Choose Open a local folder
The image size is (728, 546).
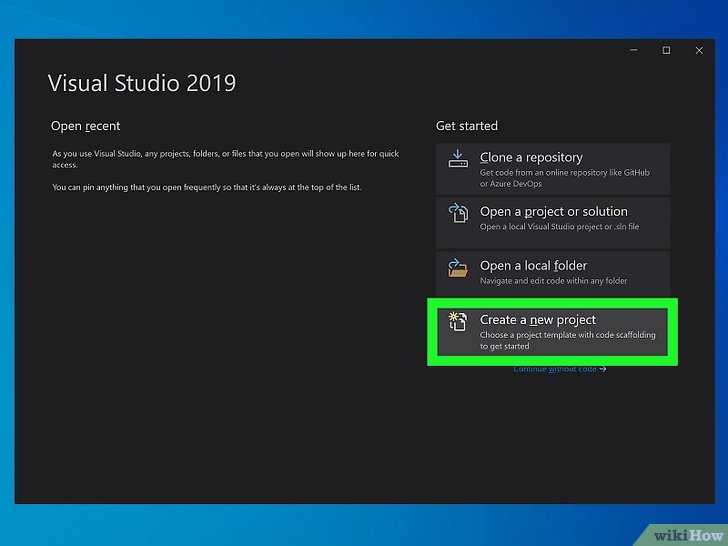click(552, 274)
